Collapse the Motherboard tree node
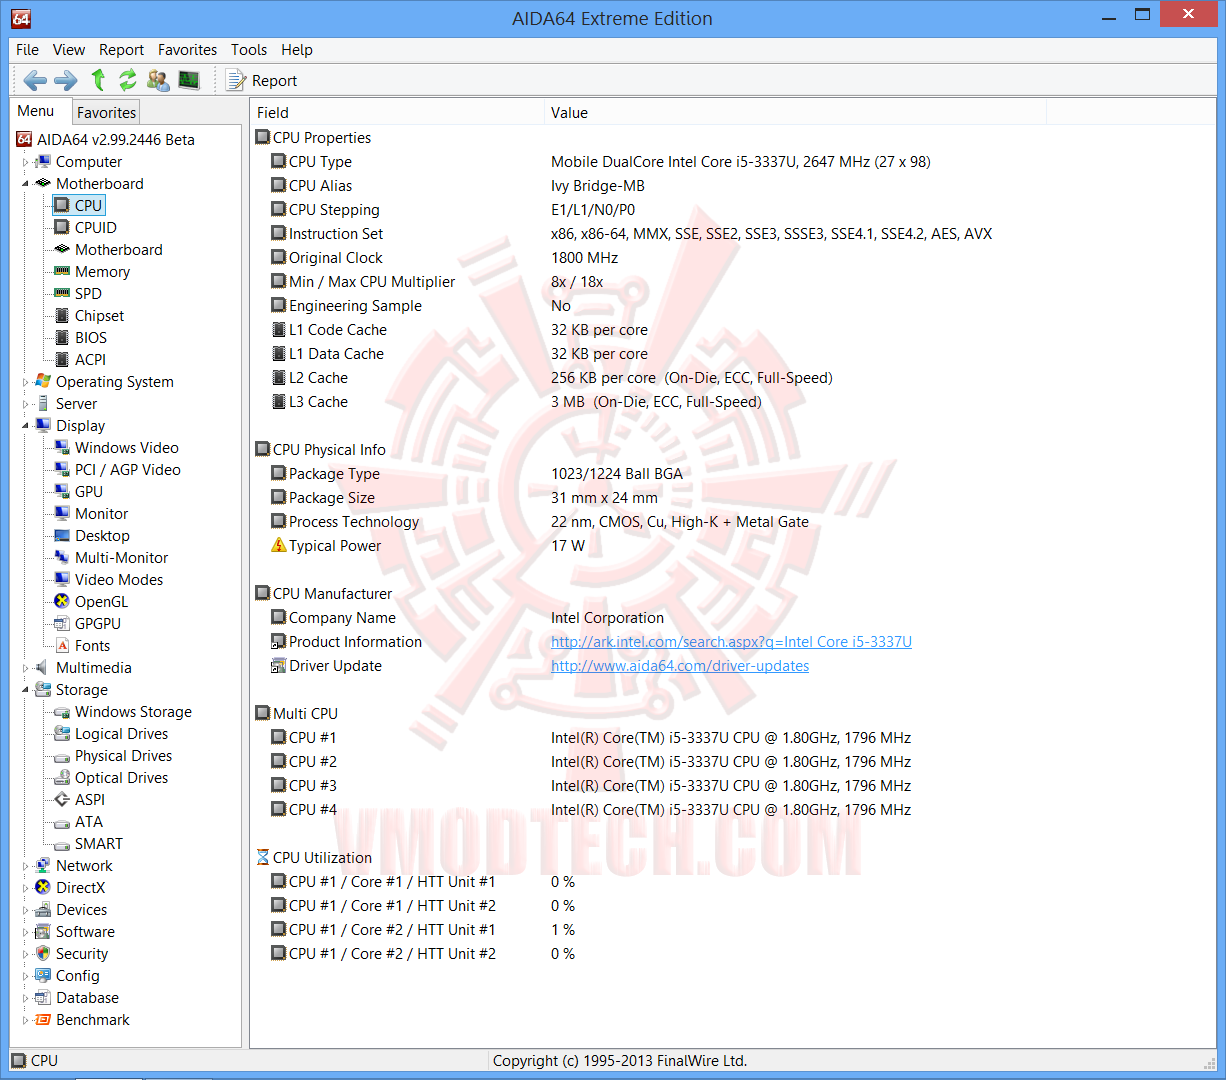Image resolution: width=1226 pixels, height=1080 pixels. pos(26,184)
